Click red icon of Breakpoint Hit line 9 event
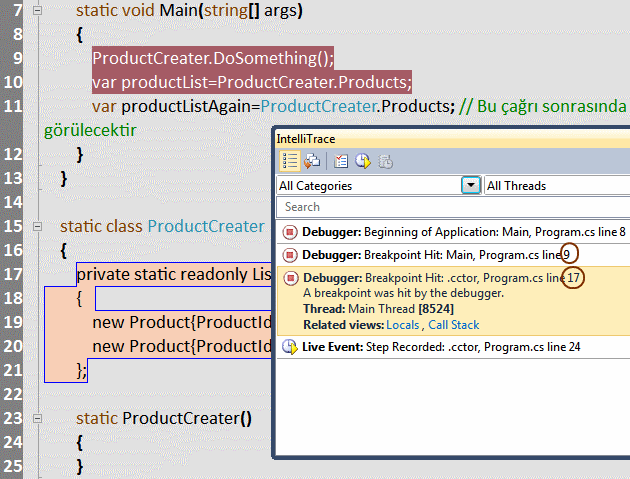Screen dimensions: 630x479 coord(290,255)
